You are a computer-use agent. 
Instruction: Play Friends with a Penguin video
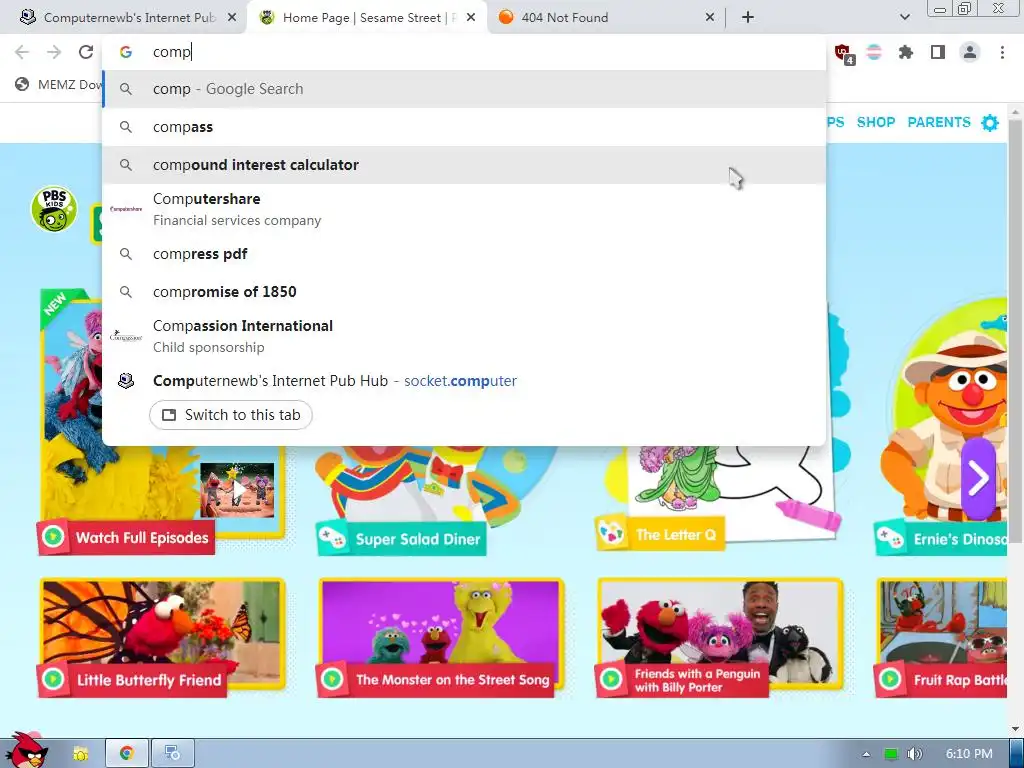pyautogui.click(x=720, y=637)
